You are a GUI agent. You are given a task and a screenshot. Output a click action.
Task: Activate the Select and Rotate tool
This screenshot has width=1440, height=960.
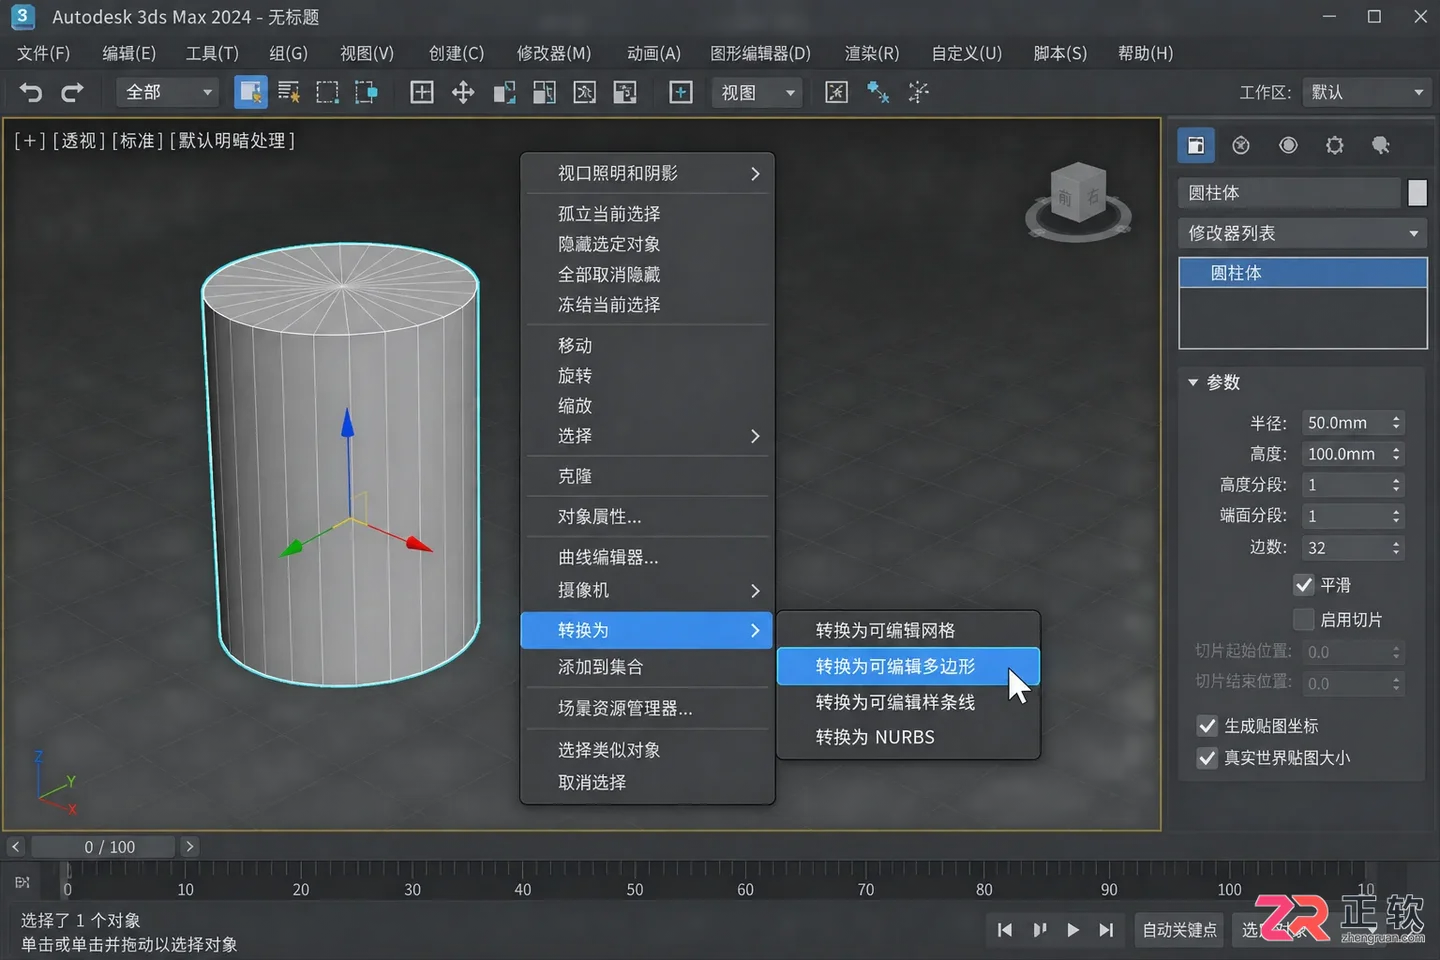tap(504, 93)
